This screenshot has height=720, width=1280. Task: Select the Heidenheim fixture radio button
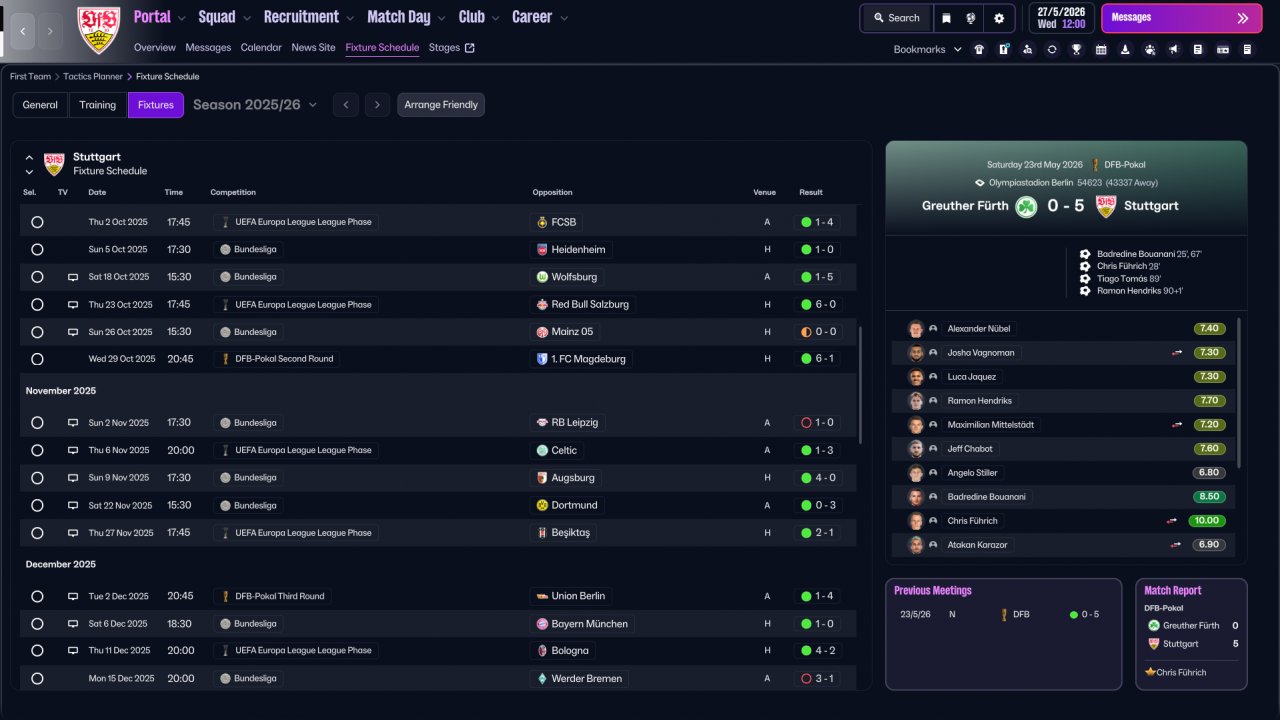37,250
